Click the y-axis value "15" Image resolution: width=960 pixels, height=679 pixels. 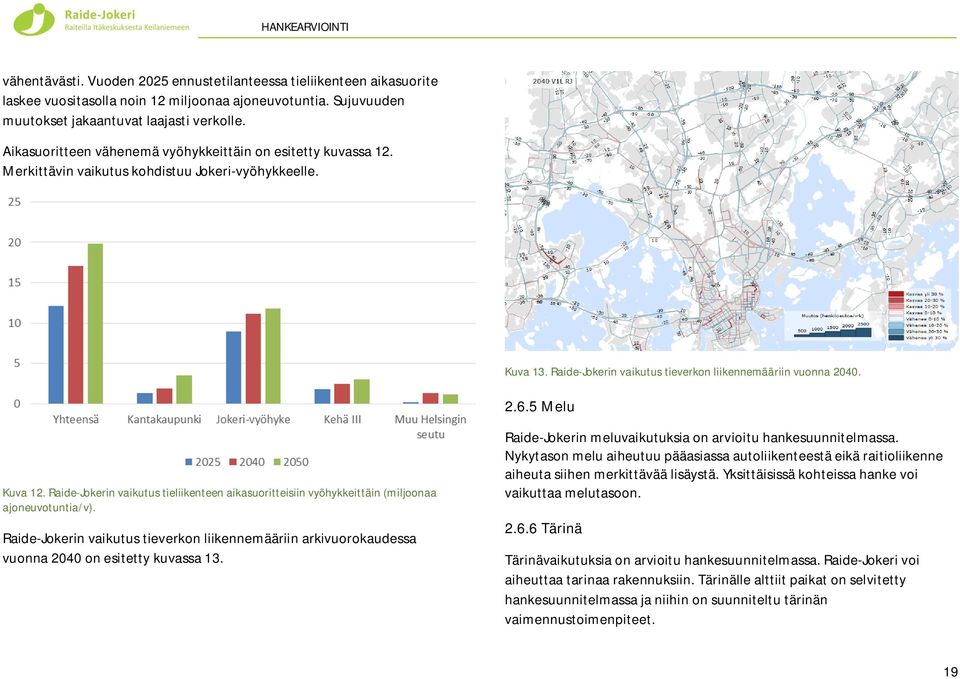click(x=14, y=283)
